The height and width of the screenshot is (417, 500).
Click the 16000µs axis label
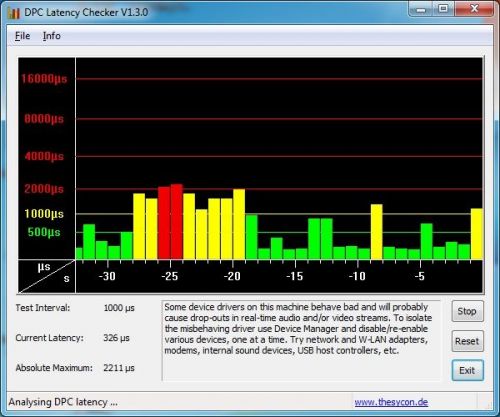point(44,79)
